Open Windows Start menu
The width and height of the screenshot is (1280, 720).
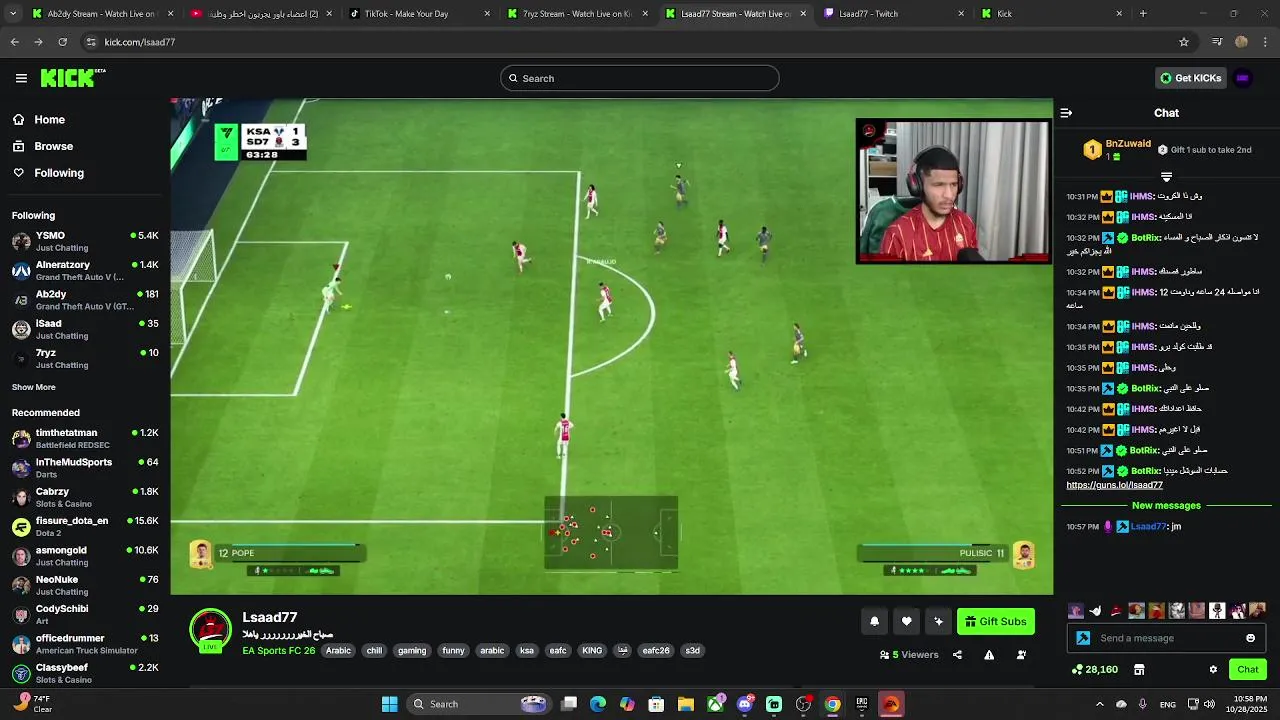point(389,704)
